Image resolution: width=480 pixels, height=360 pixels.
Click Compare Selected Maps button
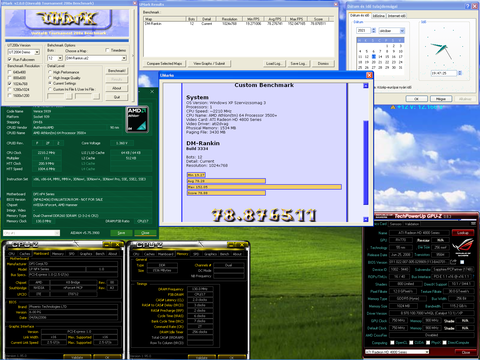pyautogui.click(x=164, y=63)
